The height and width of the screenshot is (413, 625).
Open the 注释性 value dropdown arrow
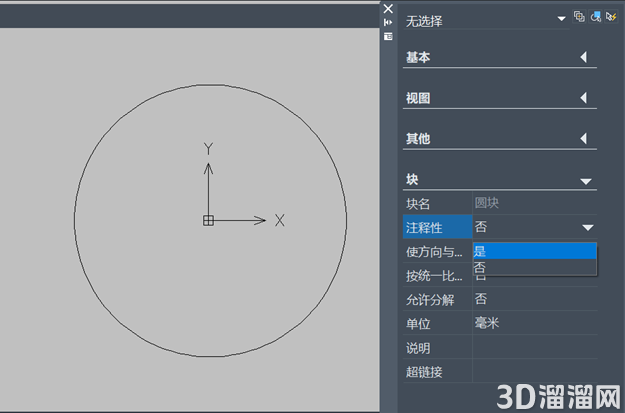(x=588, y=228)
